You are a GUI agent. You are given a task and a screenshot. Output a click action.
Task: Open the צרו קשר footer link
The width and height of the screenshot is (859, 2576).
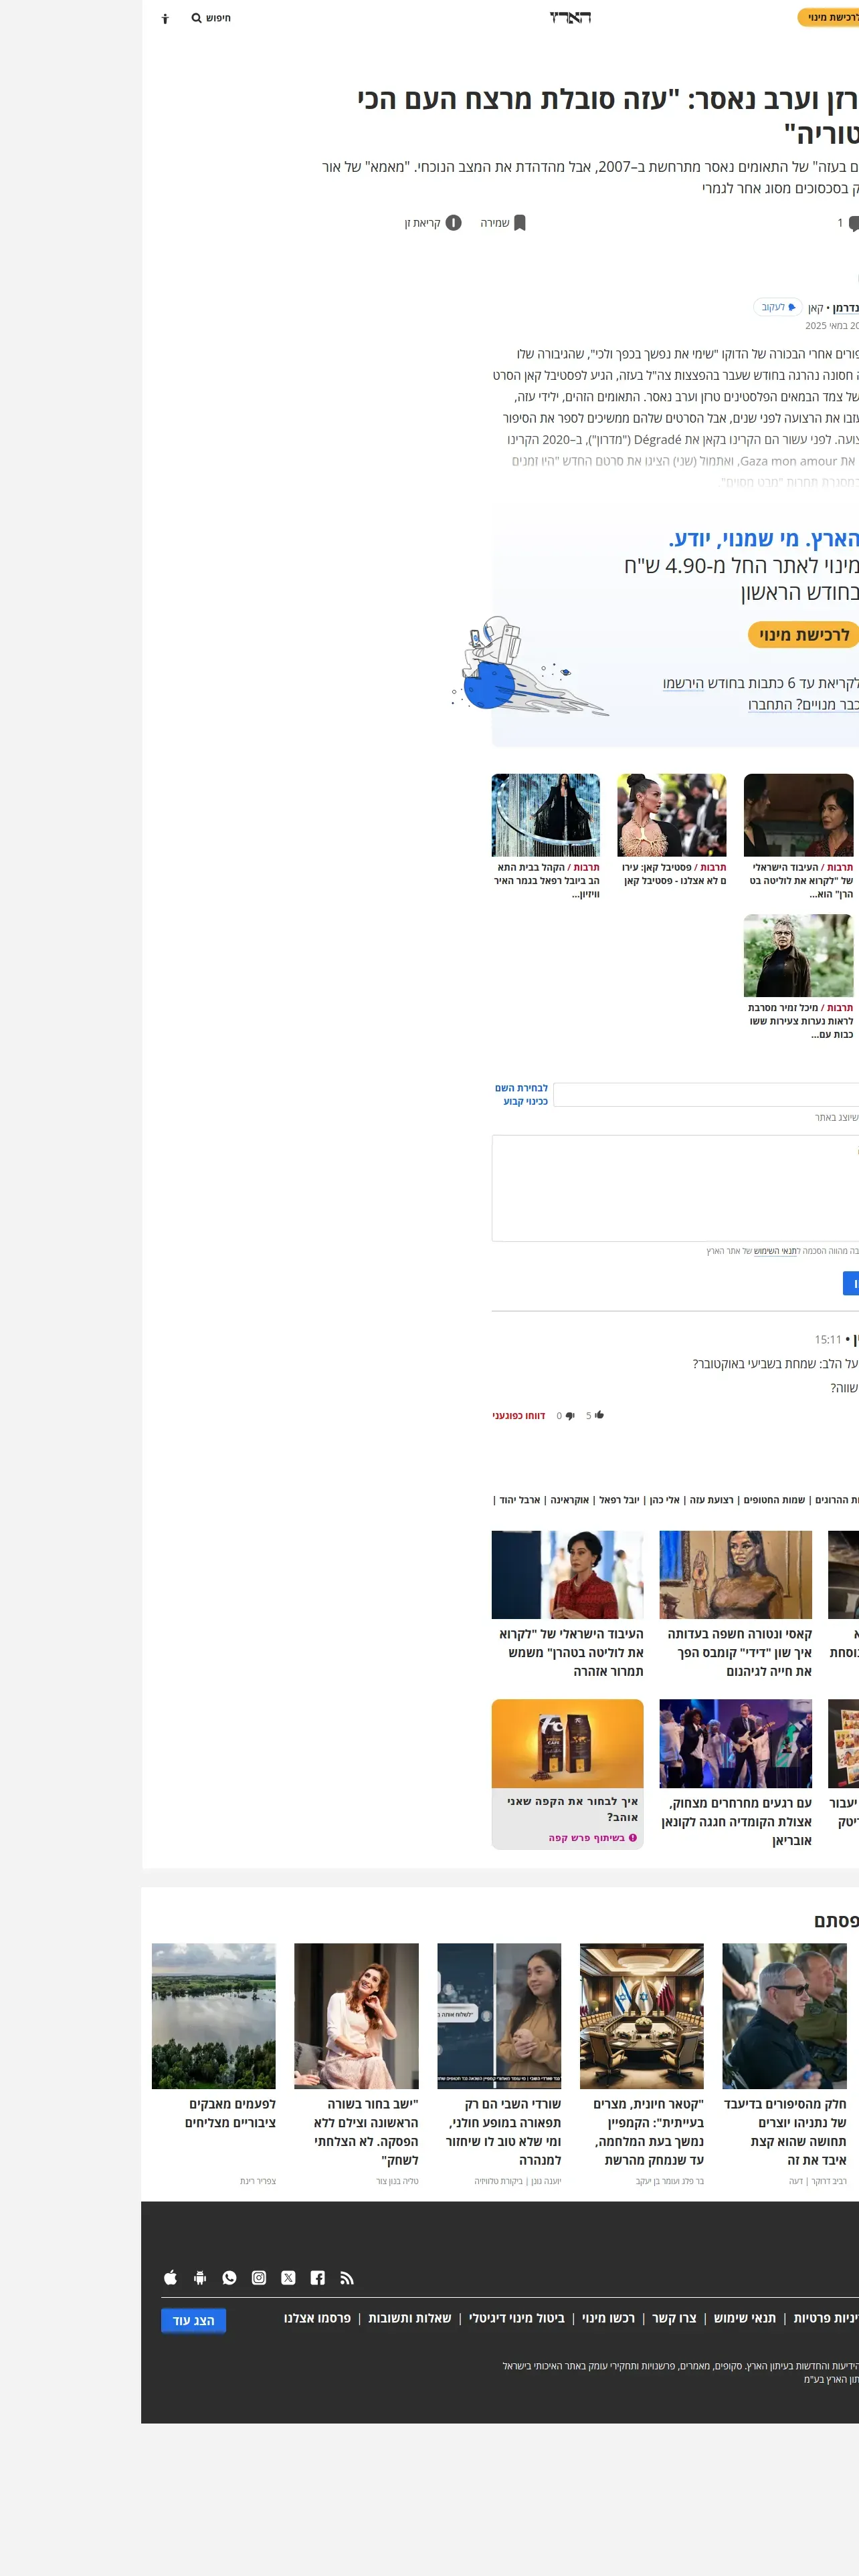click(674, 2318)
